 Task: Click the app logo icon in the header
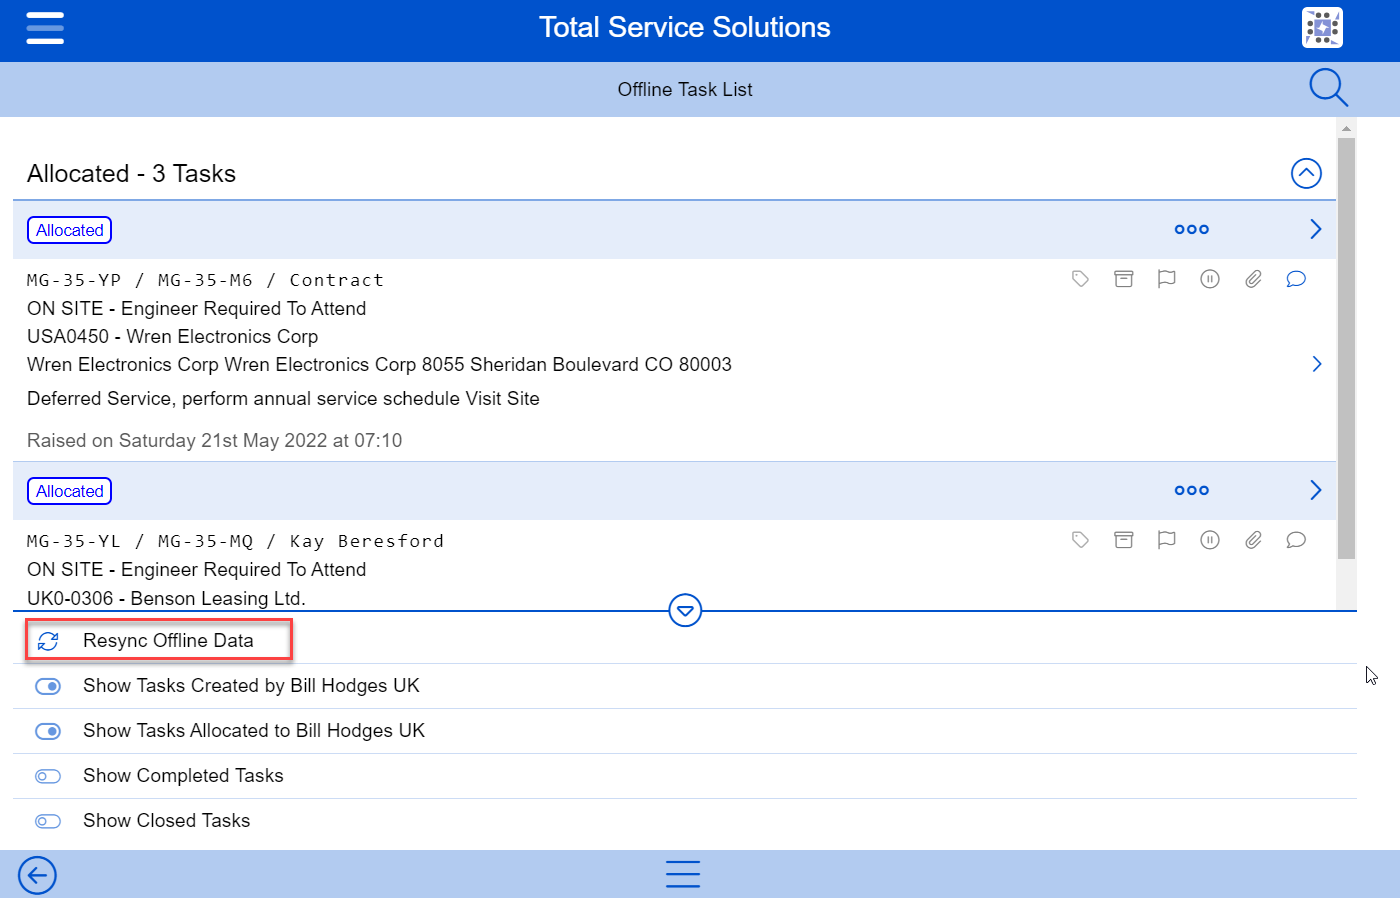coord(1322,28)
